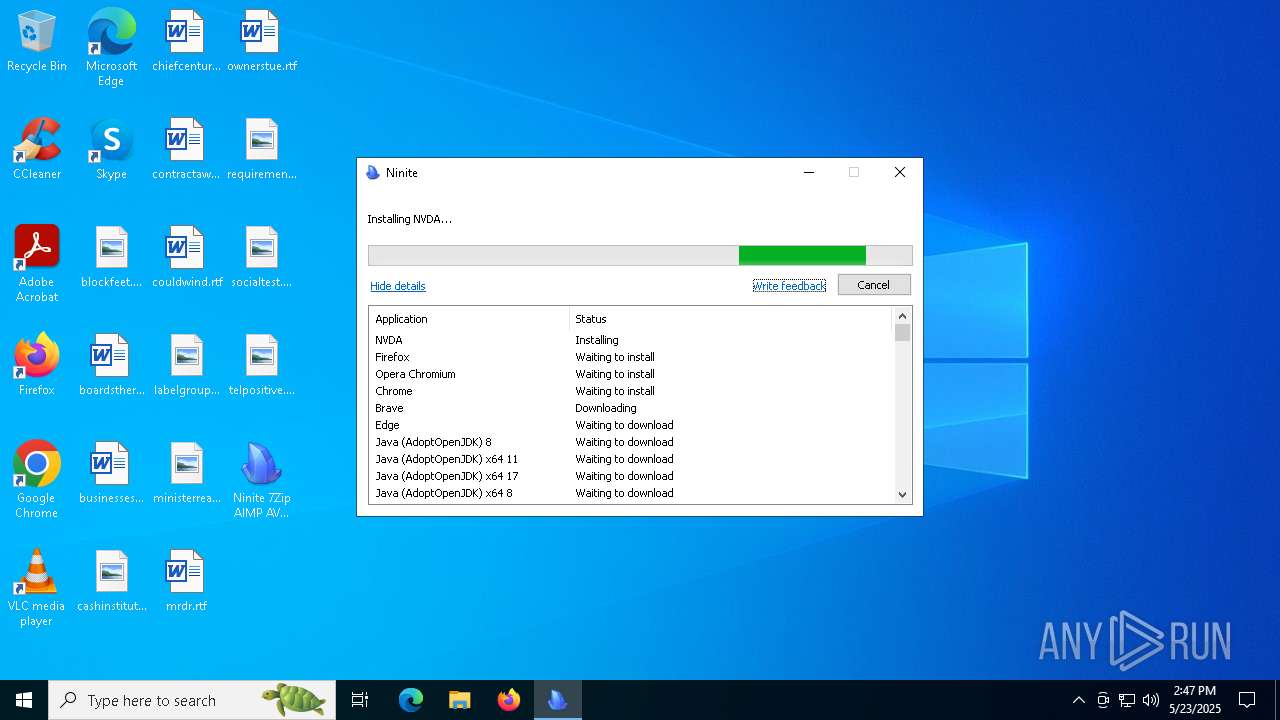Image resolution: width=1280 pixels, height=720 pixels.
Task: Select the Firefox row in Ninite list
Action: pos(631,357)
